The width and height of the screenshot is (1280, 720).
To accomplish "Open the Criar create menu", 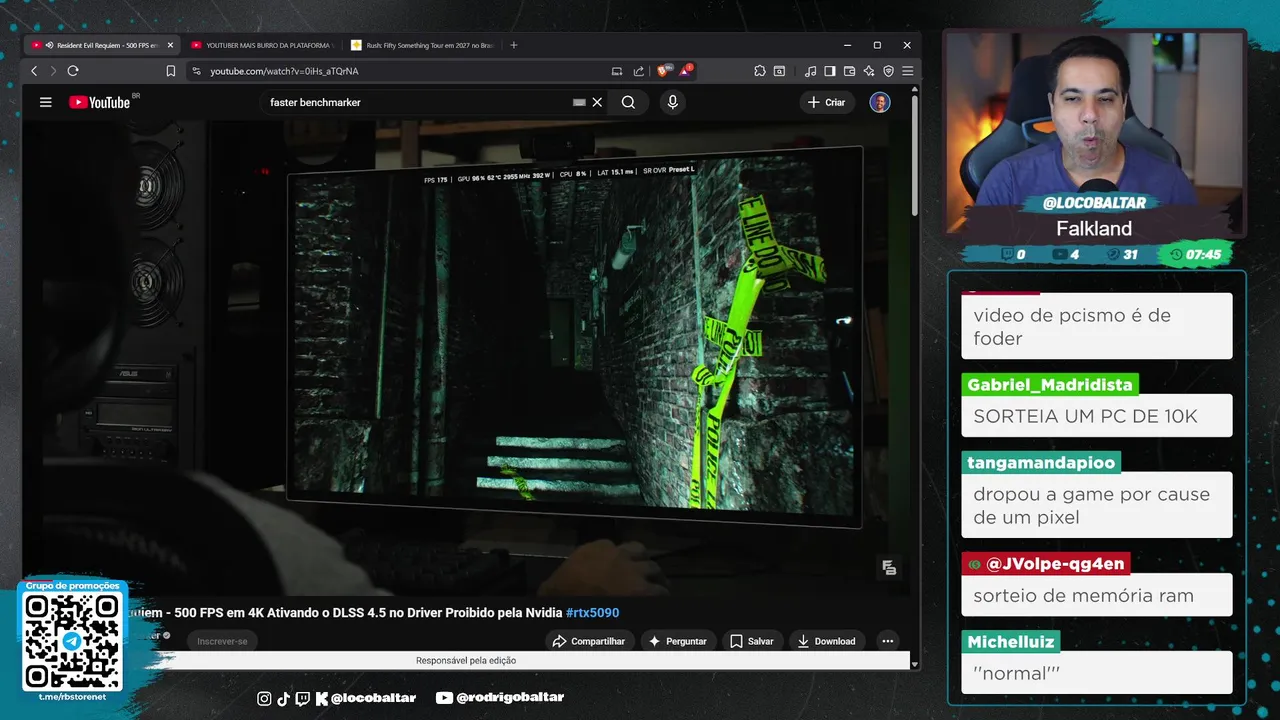I will point(826,102).
